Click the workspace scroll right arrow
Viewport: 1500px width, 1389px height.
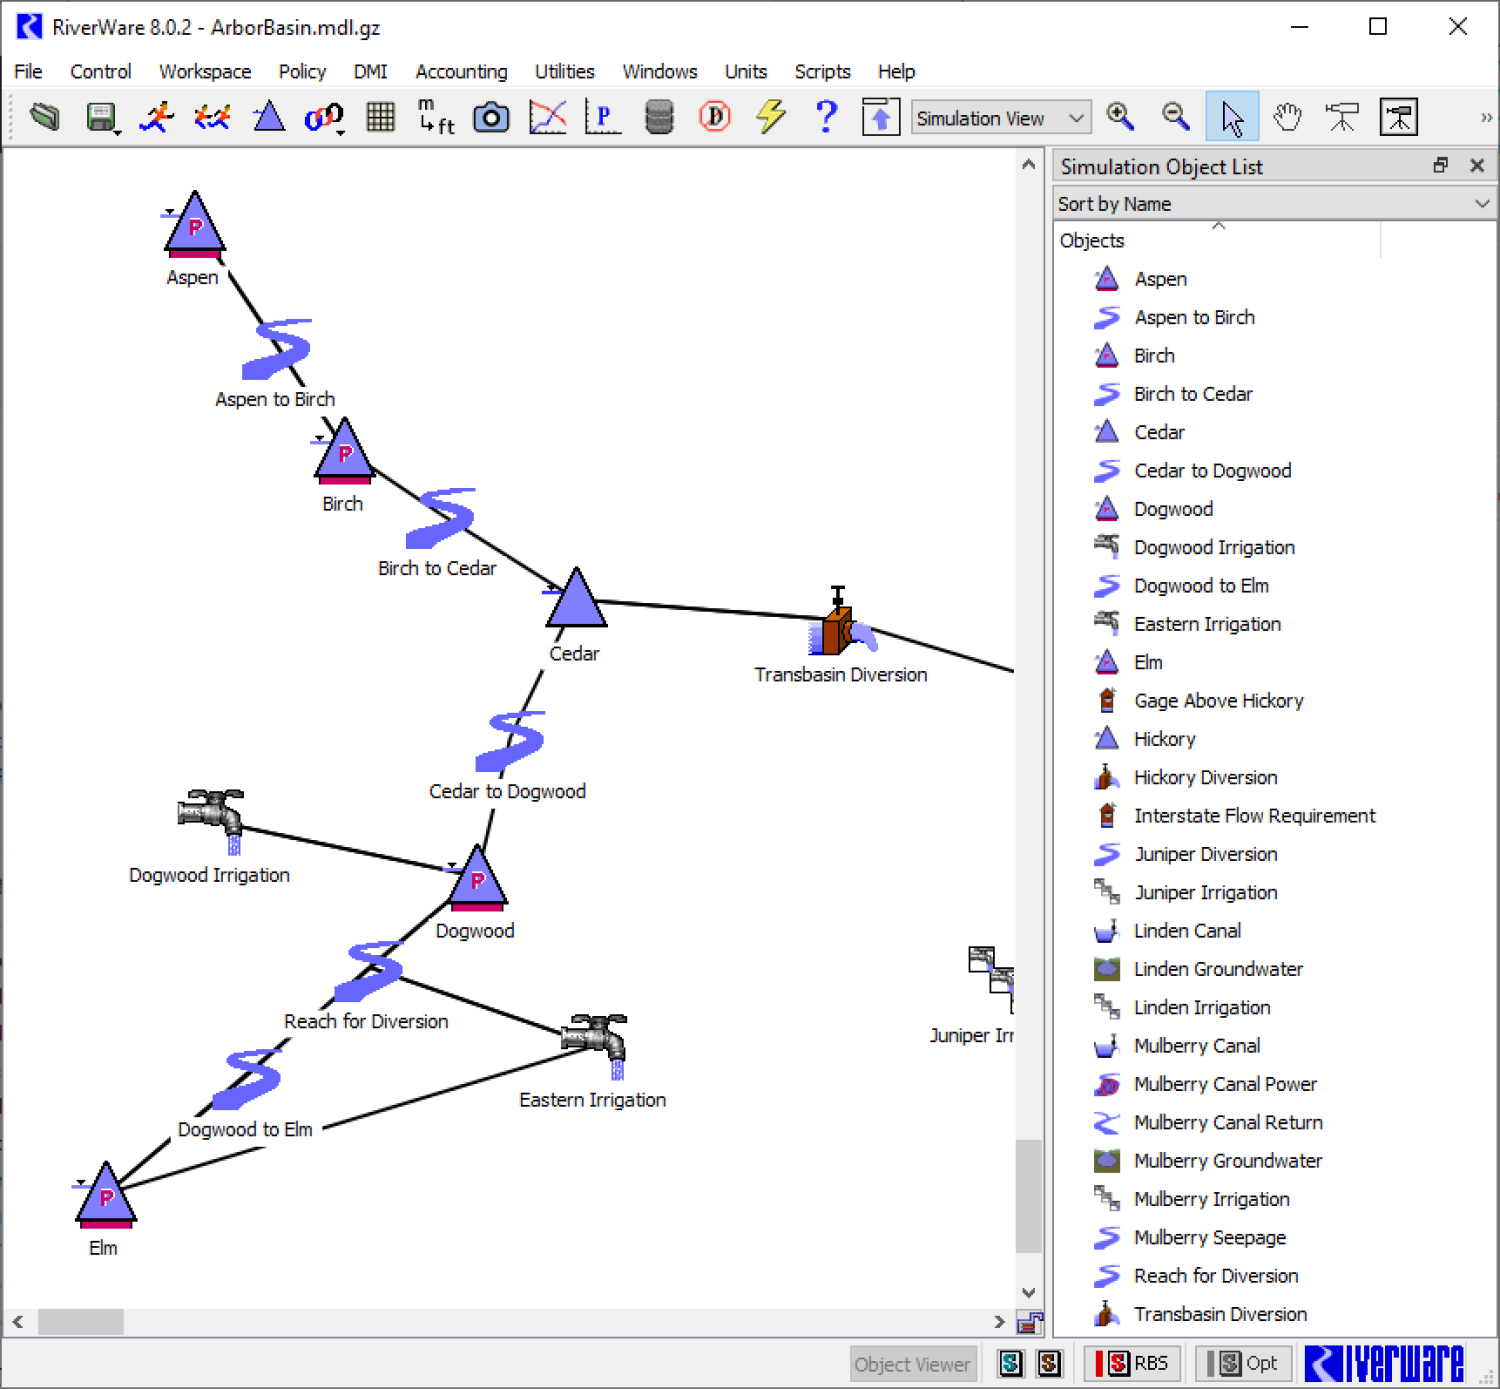[x=999, y=1322]
